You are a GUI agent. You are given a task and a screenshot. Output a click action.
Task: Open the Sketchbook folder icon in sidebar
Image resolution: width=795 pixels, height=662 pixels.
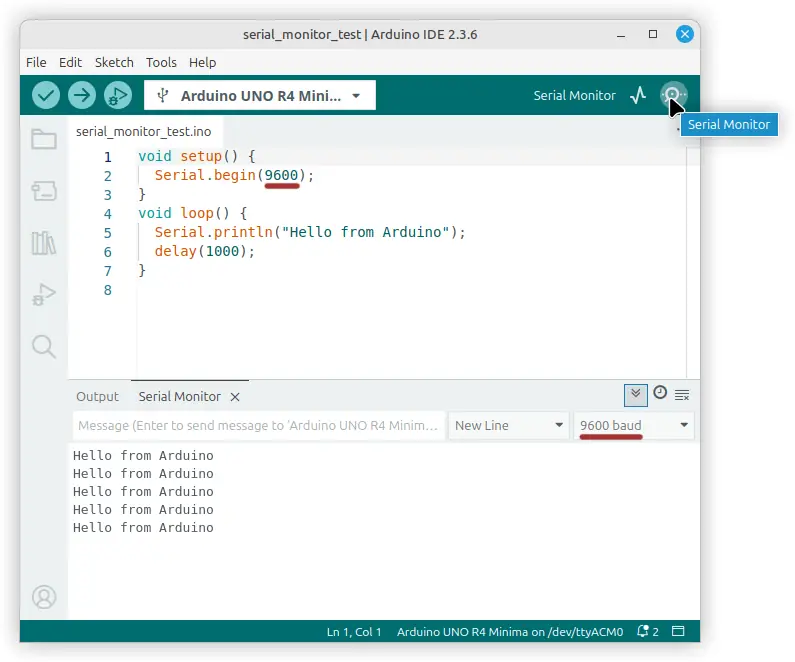click(44, 139)
